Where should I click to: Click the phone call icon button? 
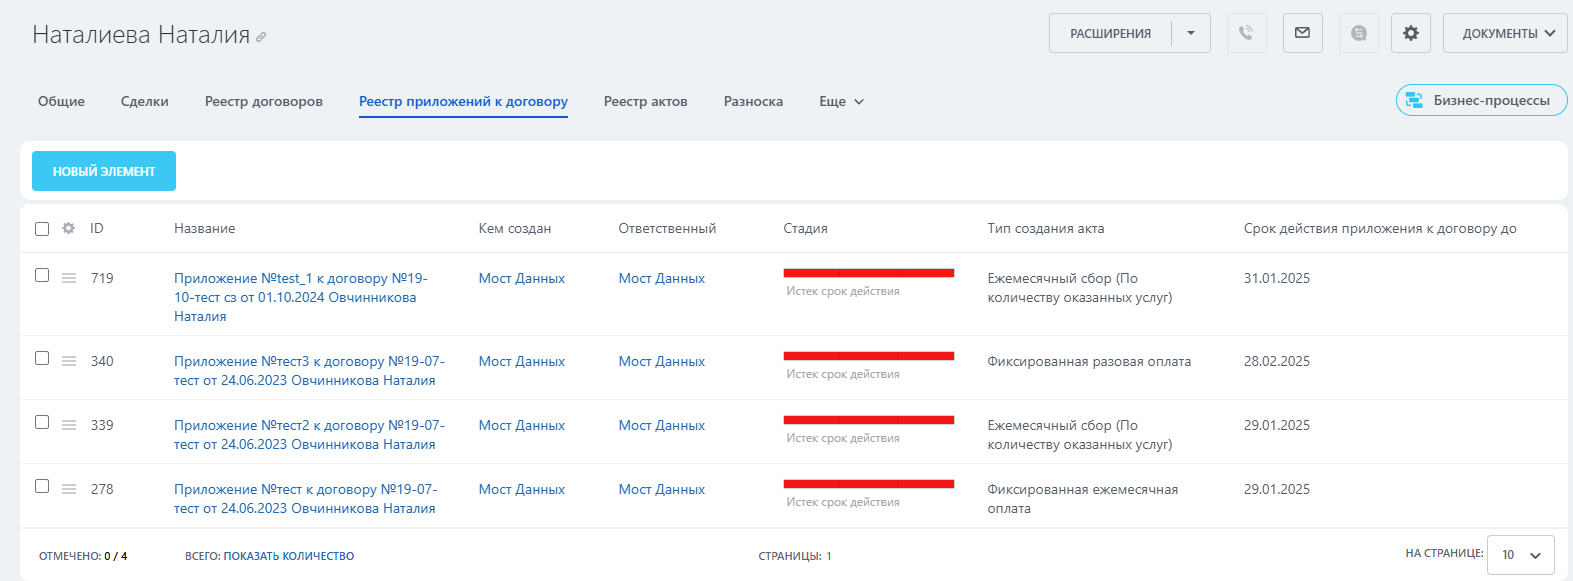click(x=1246, y=33)
